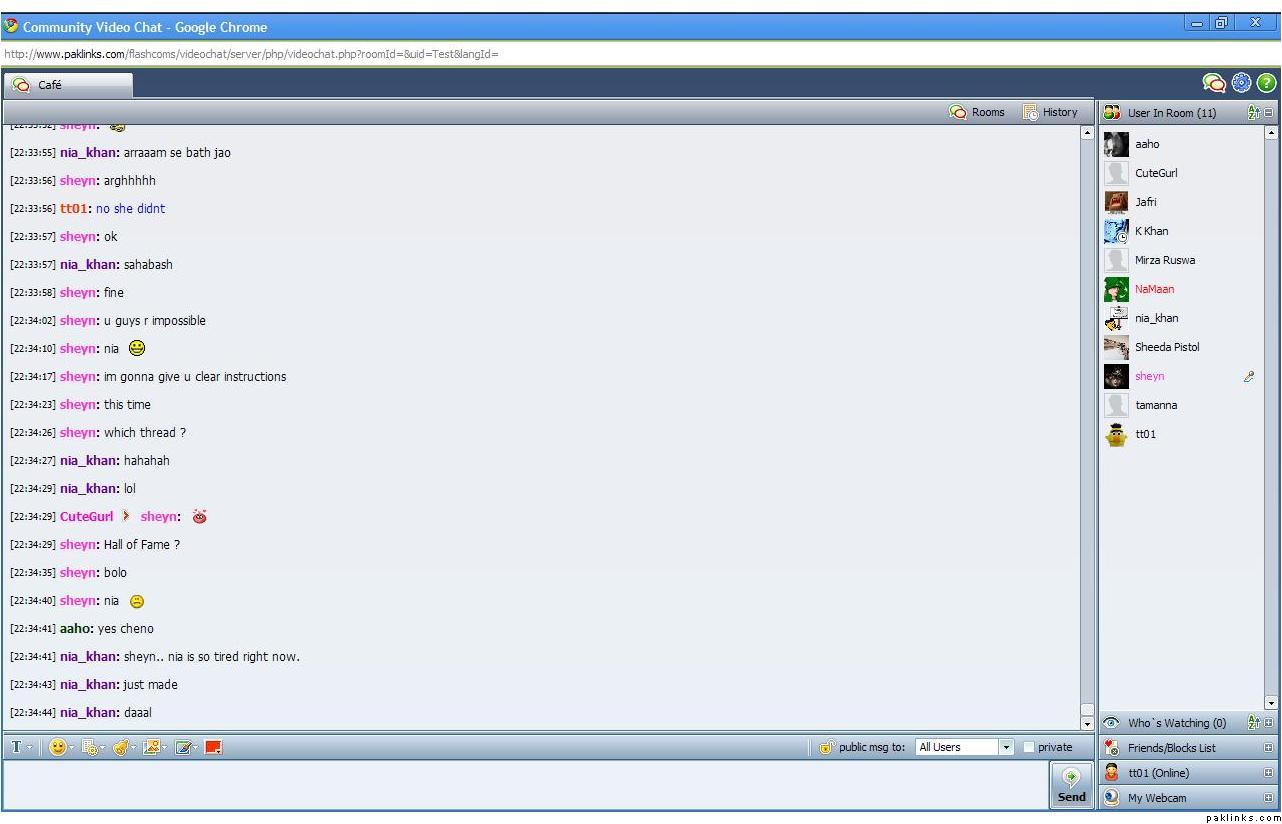Click the insert picture icon in toolbar
The image size is (1282, 824).
(151, 747)
